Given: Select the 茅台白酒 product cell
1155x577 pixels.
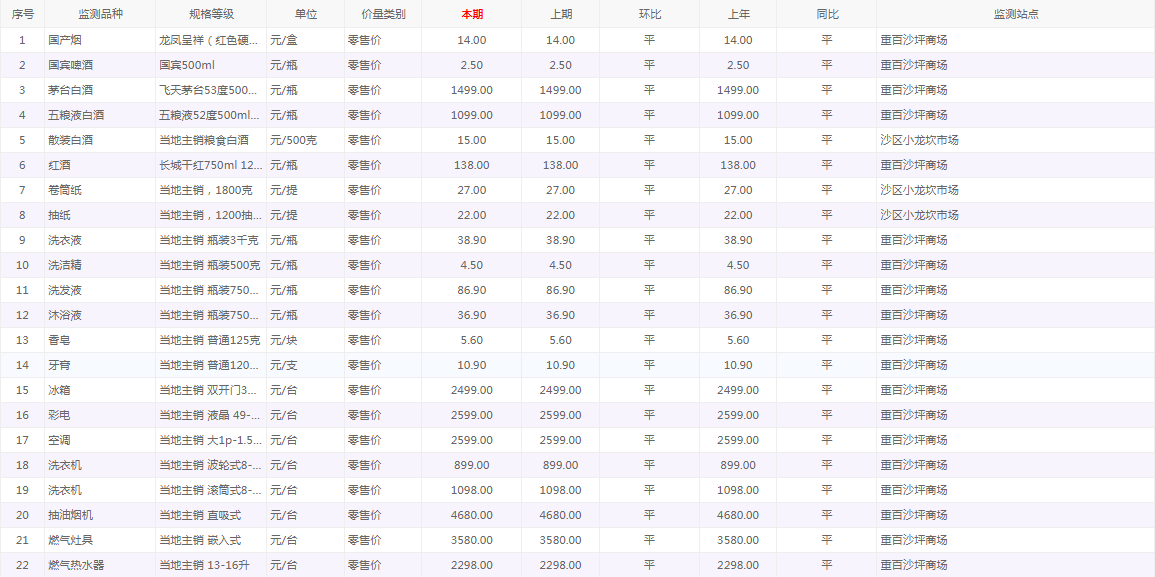Looking at the screenshot, I should coord(70,90).
